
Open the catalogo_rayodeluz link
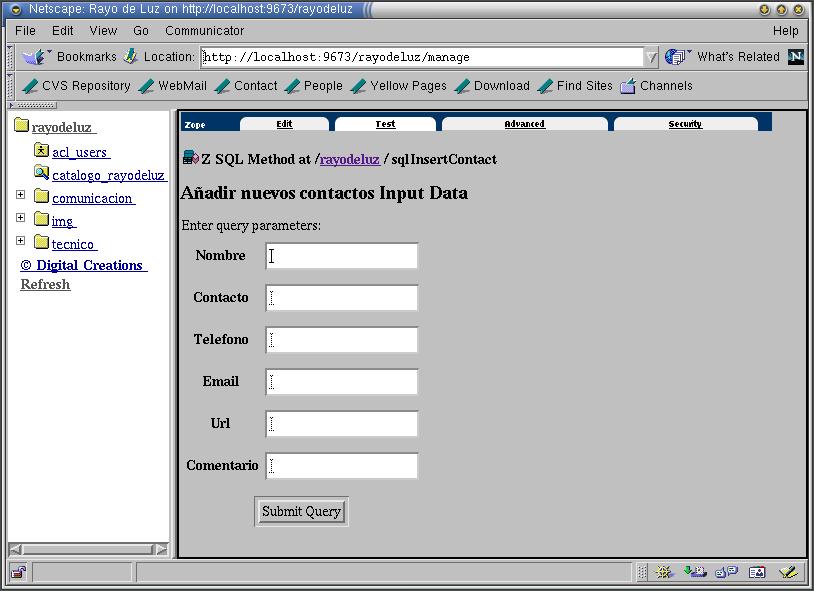pyautogui.click(x=108, y=175)
